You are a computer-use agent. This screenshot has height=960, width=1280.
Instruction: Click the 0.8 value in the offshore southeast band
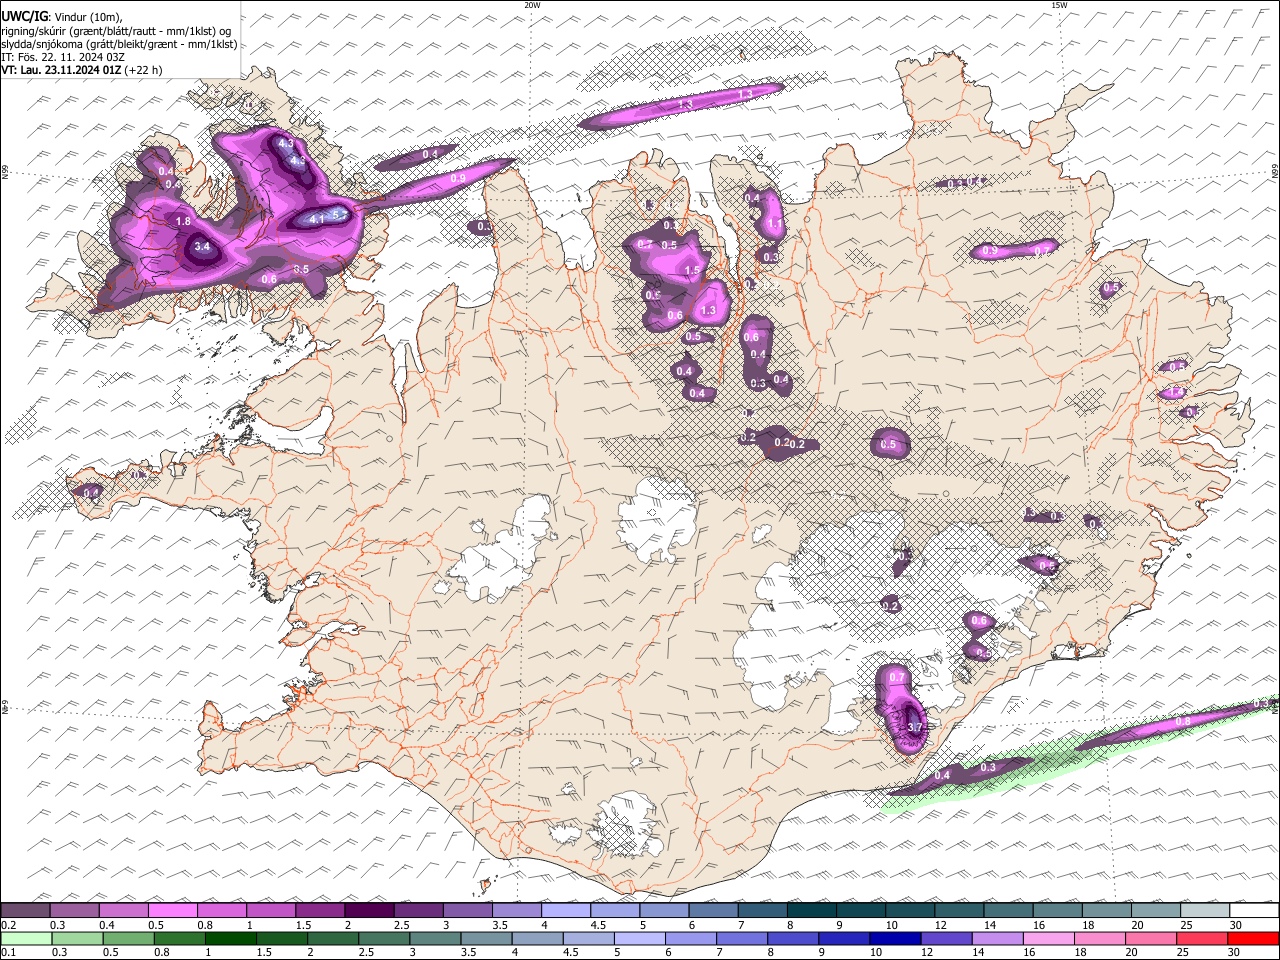tap(1182, 721)
